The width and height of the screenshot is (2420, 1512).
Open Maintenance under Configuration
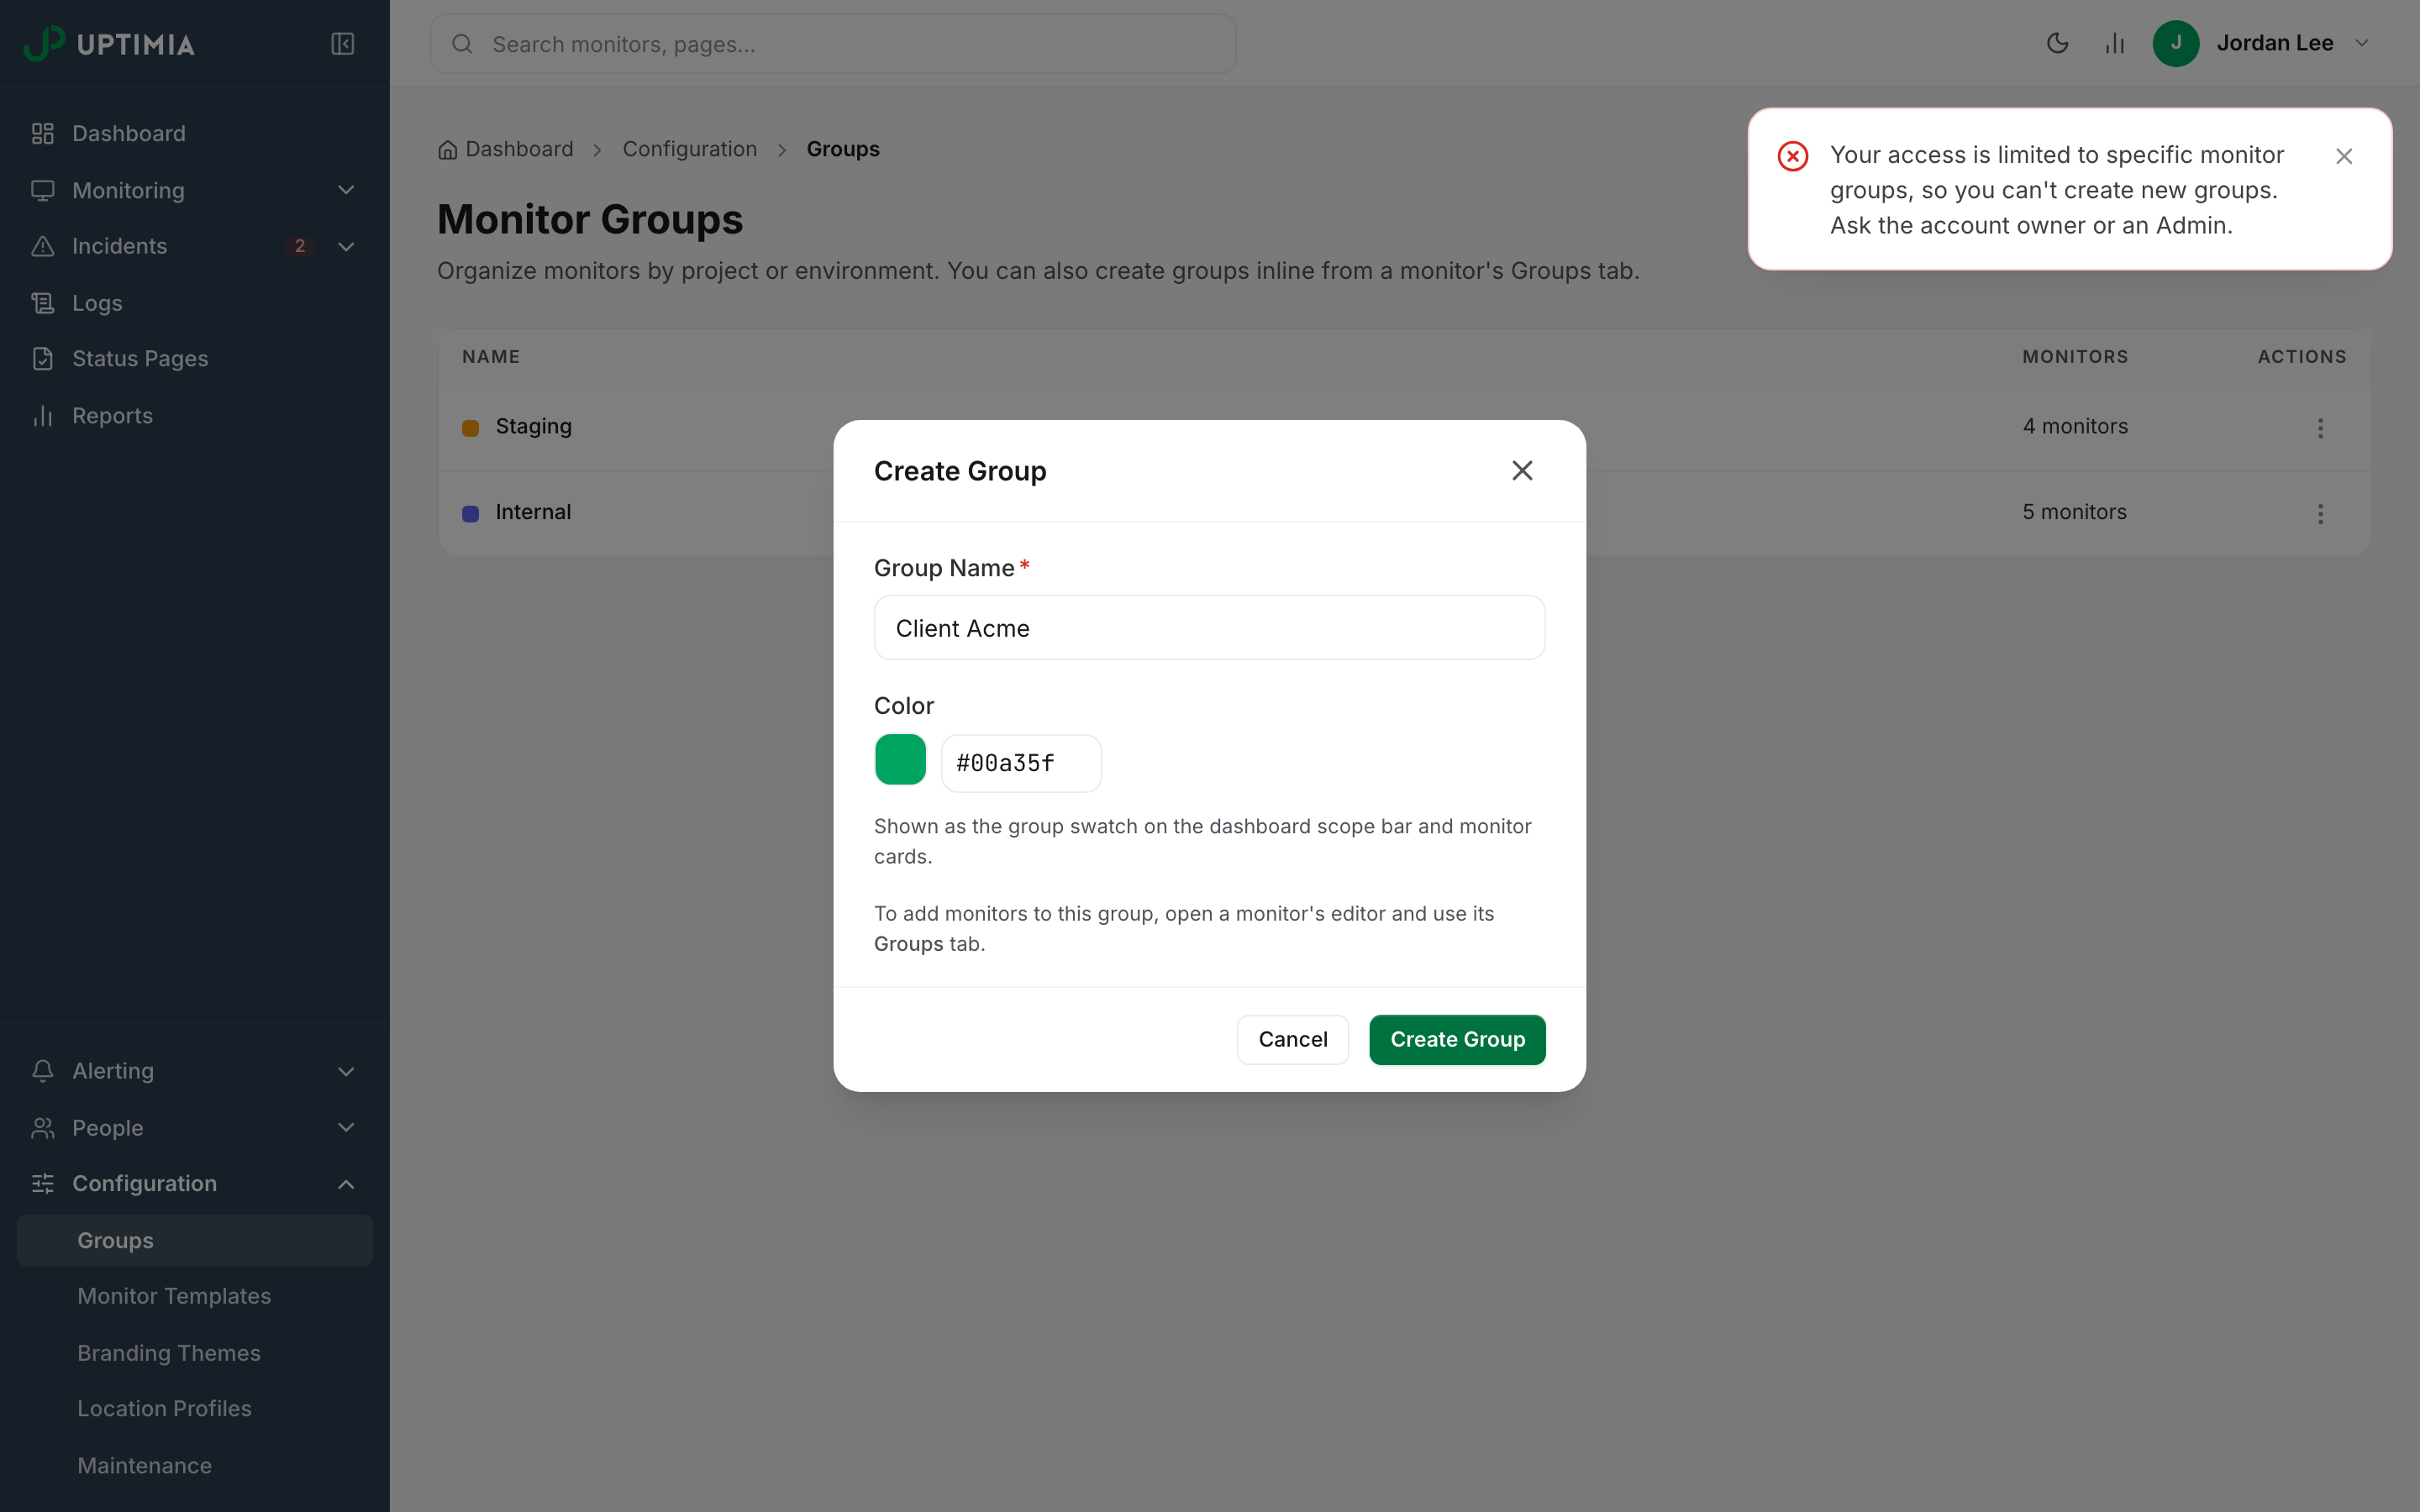coord(195,1465)
